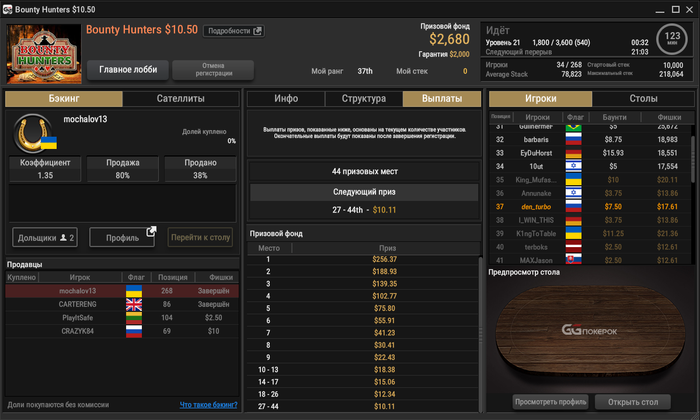Screen dimensions: 700x420
Task: Select player Annunake in list
Action: [590, 193]
